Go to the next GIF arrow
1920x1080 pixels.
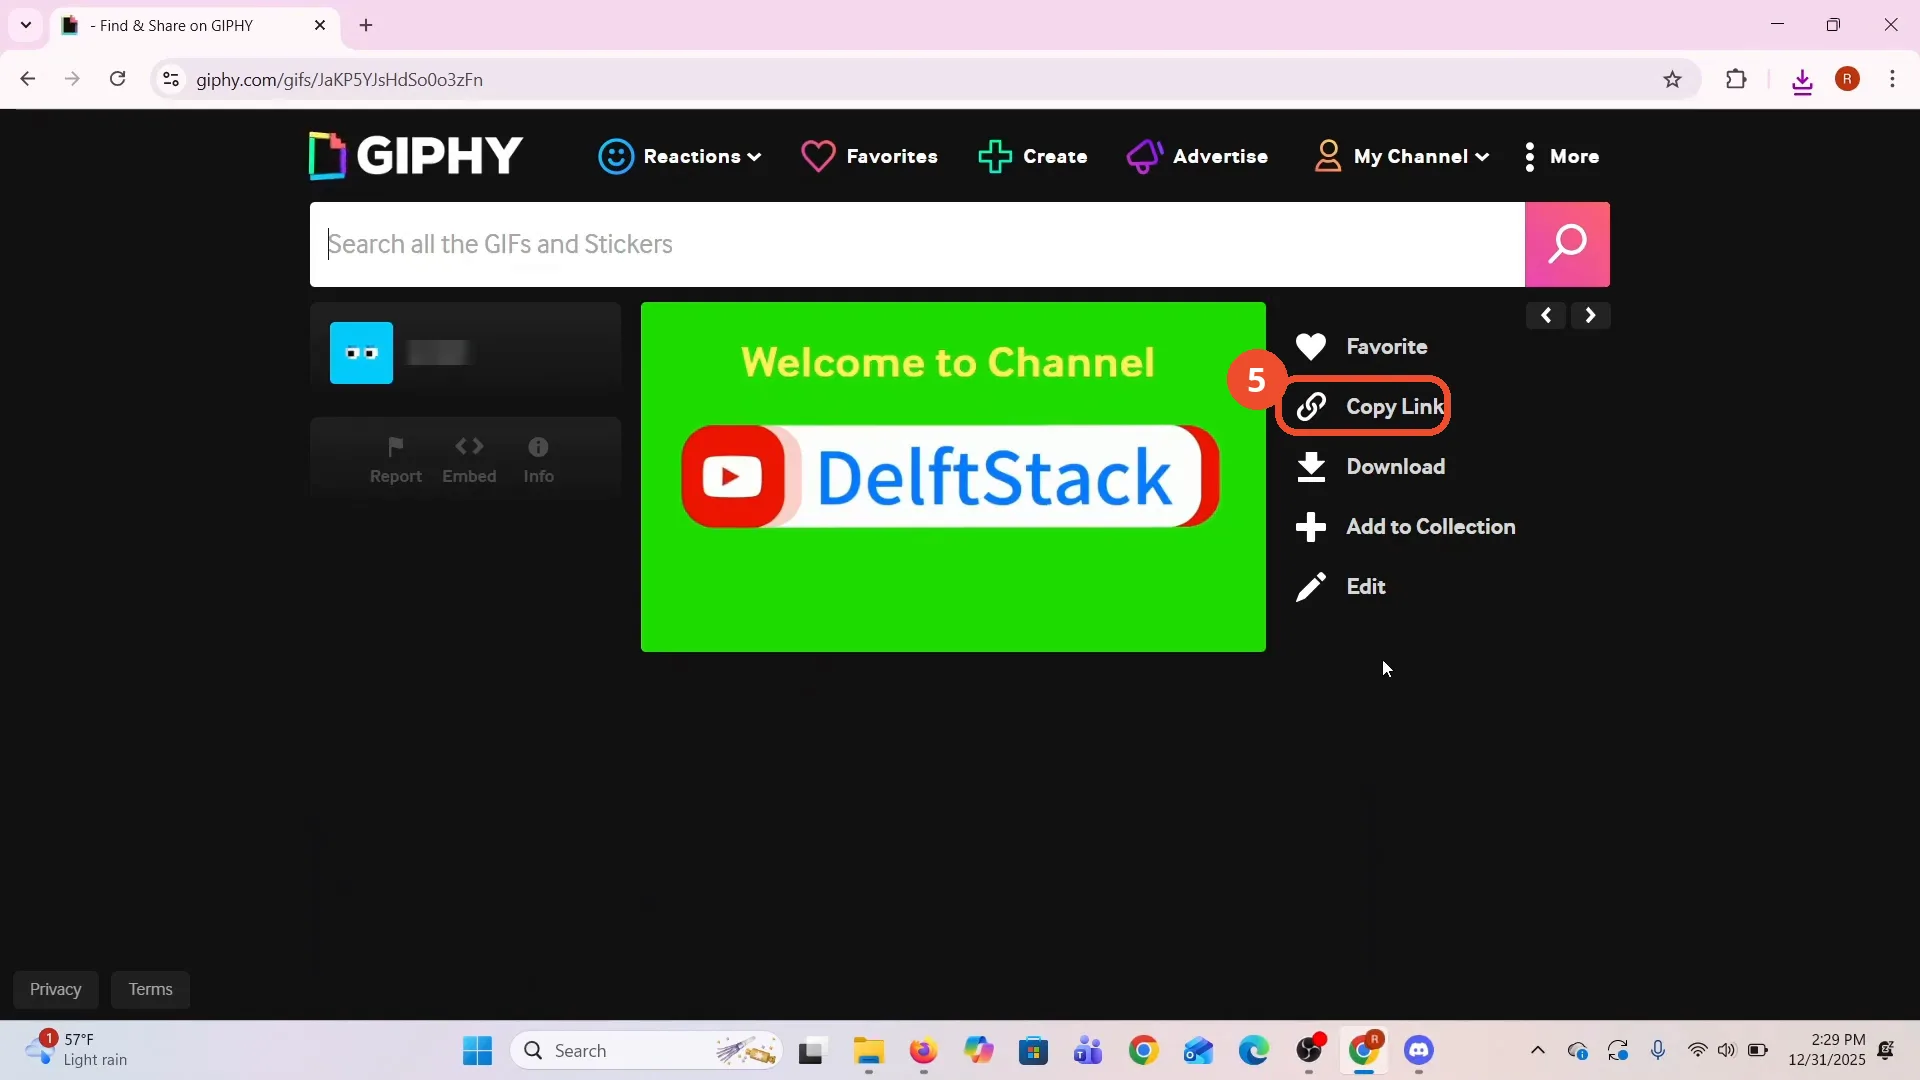point(1590,316)
